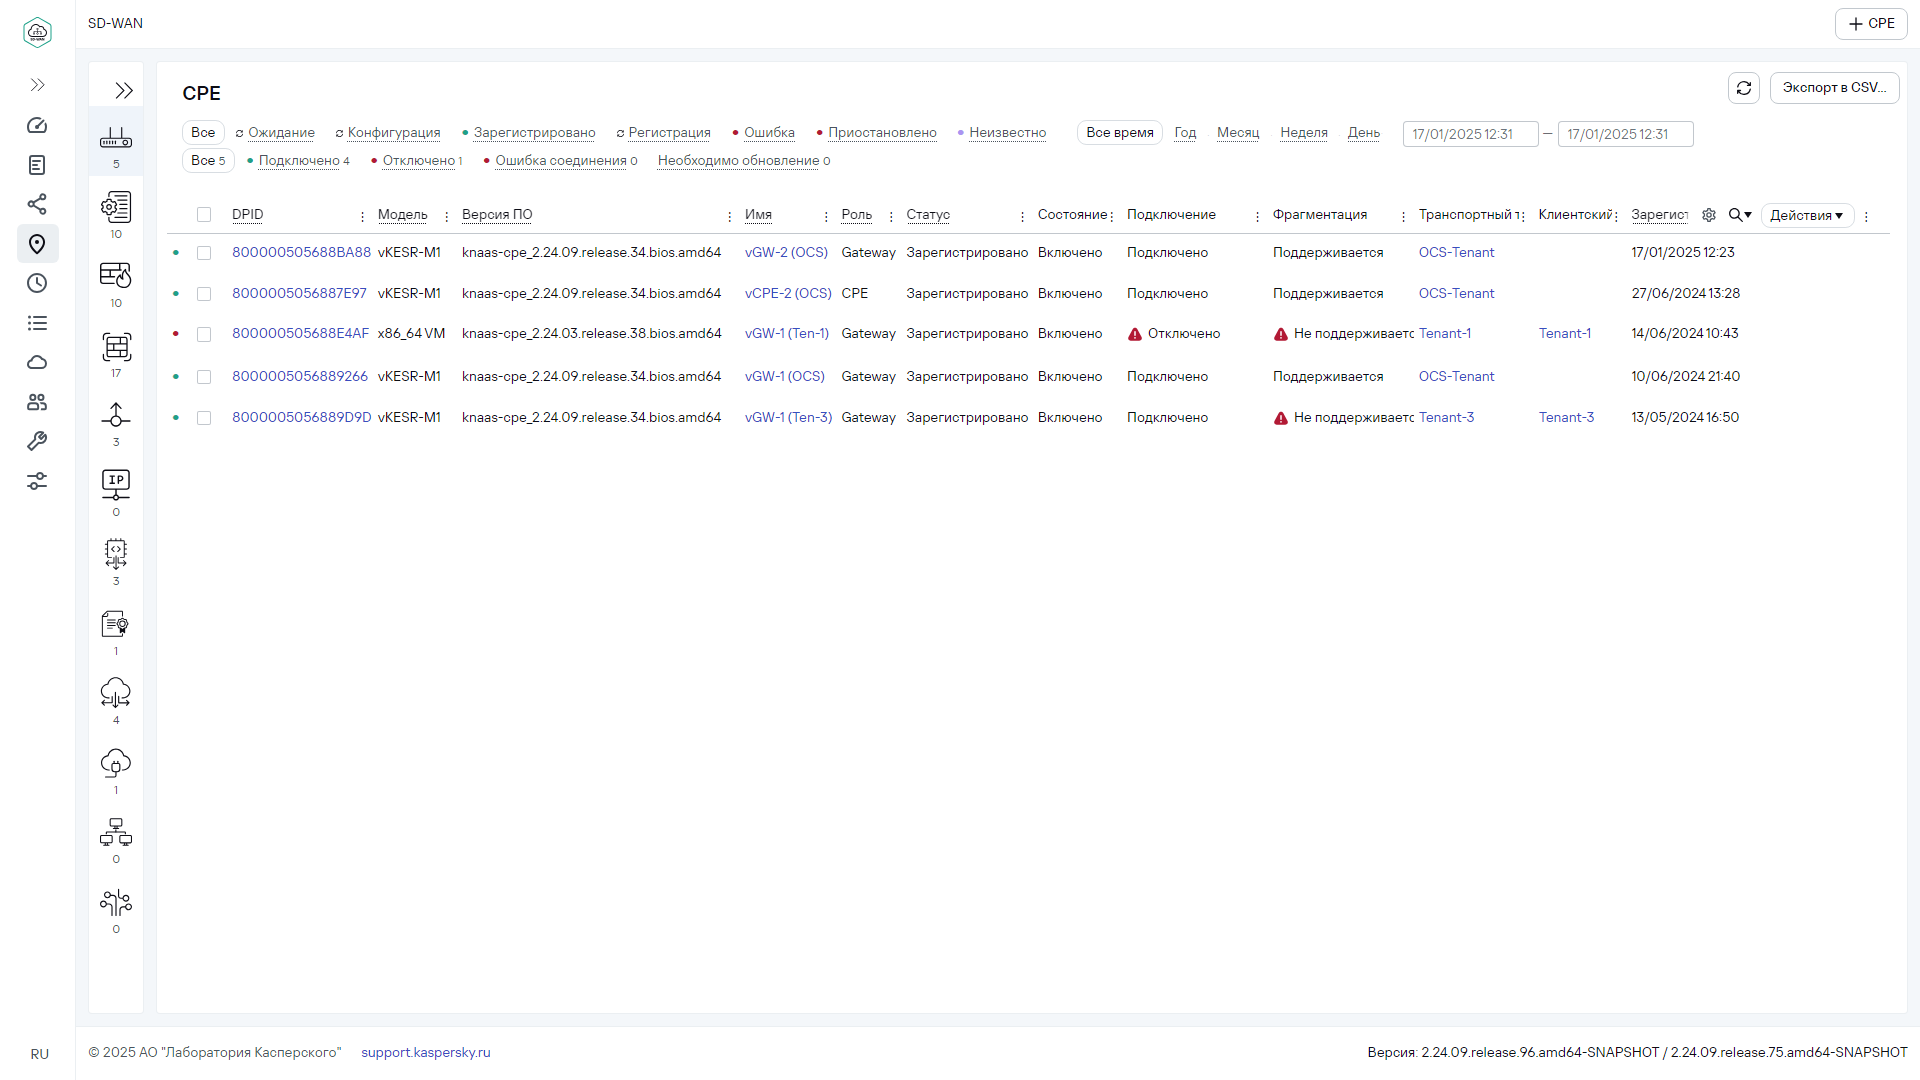Tick checkbox for row 8000005056889266
This screenshot has width=1920, height=1080.
tap(204, 377)
